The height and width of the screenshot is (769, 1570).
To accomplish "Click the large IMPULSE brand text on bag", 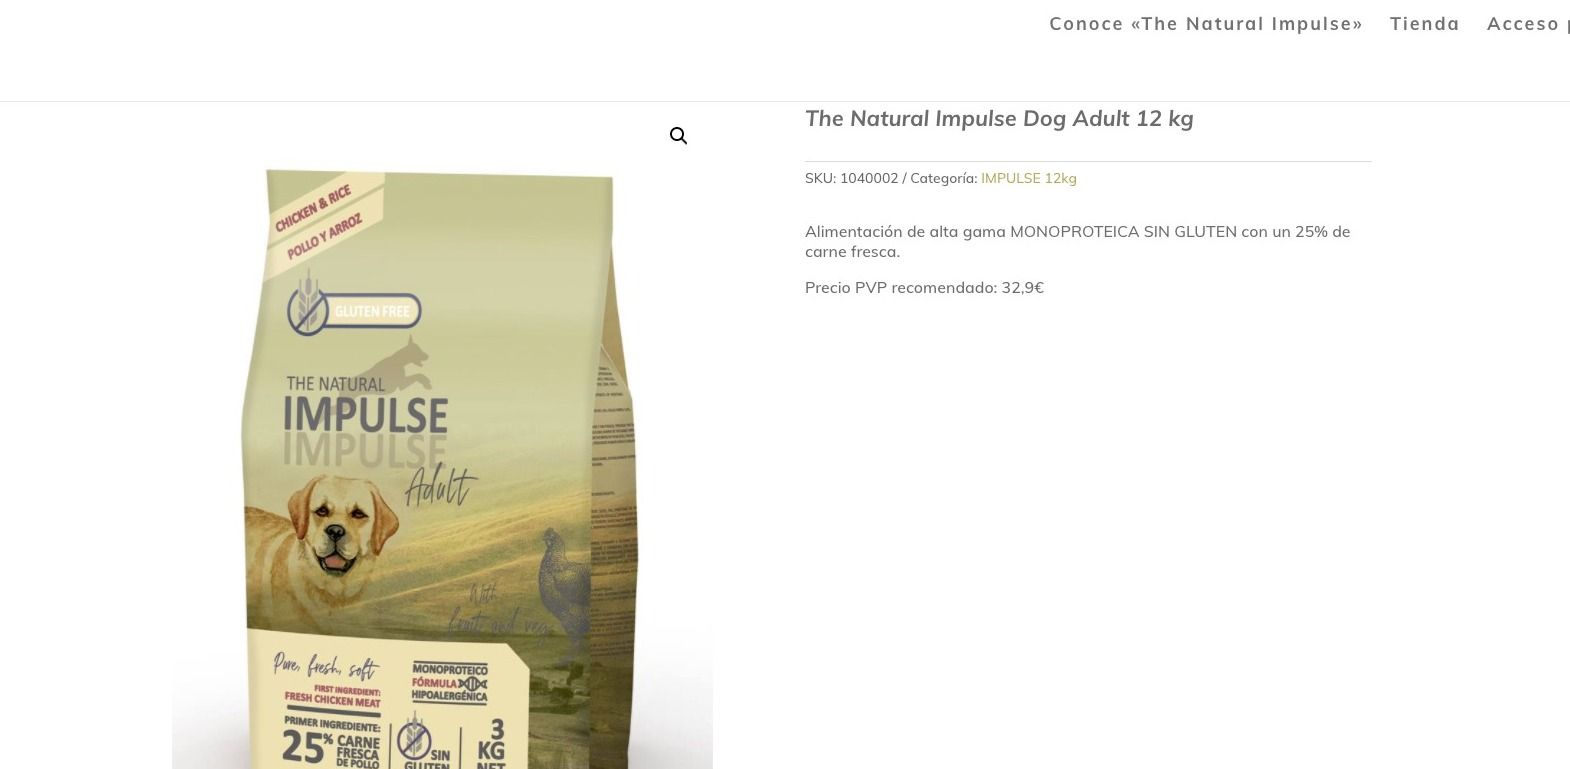I will (365, 415).
